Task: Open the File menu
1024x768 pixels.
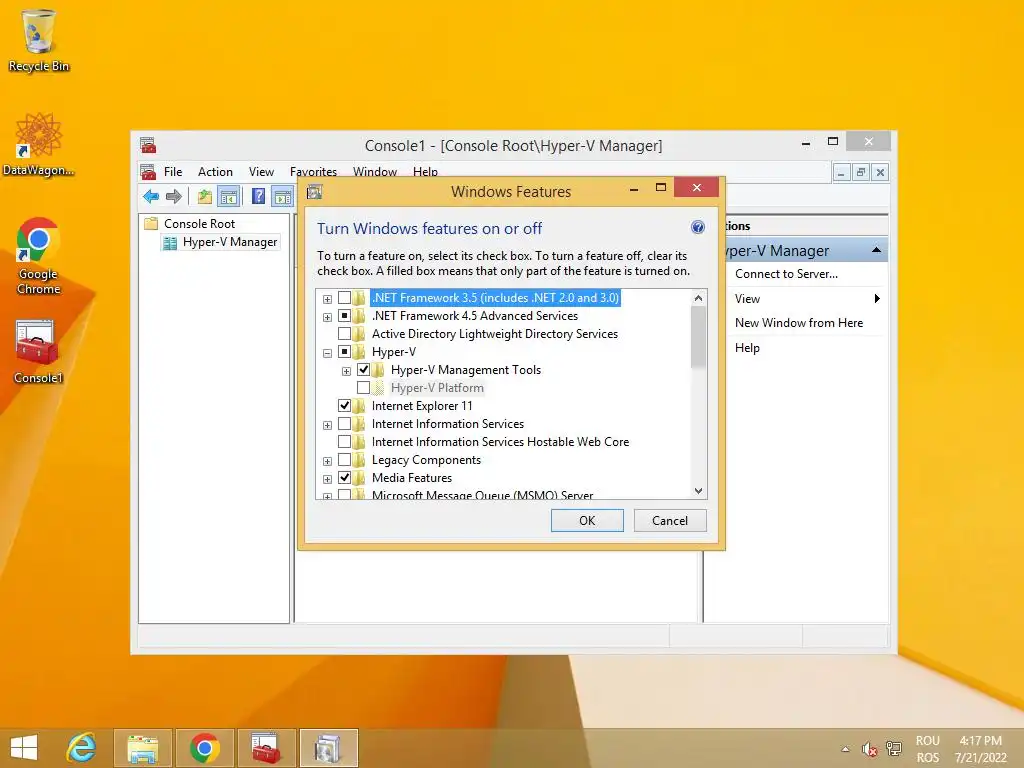Action: [x=173, y=172]
